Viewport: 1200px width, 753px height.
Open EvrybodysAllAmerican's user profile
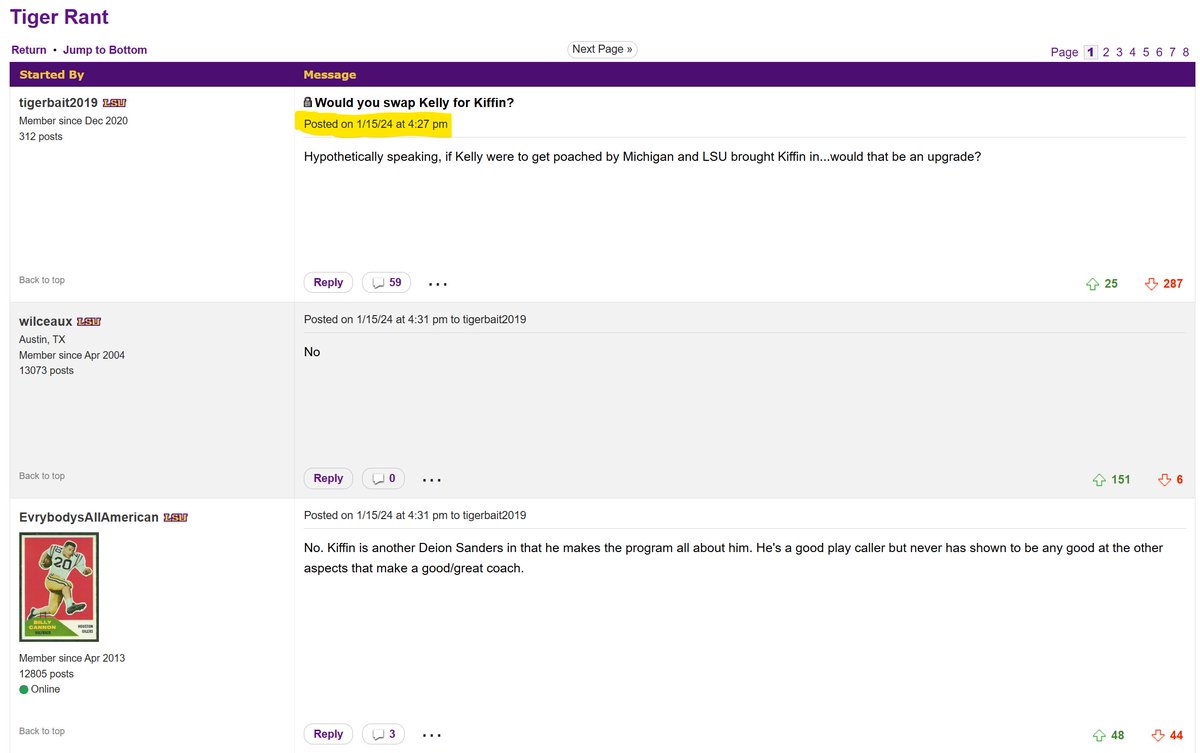89,517
